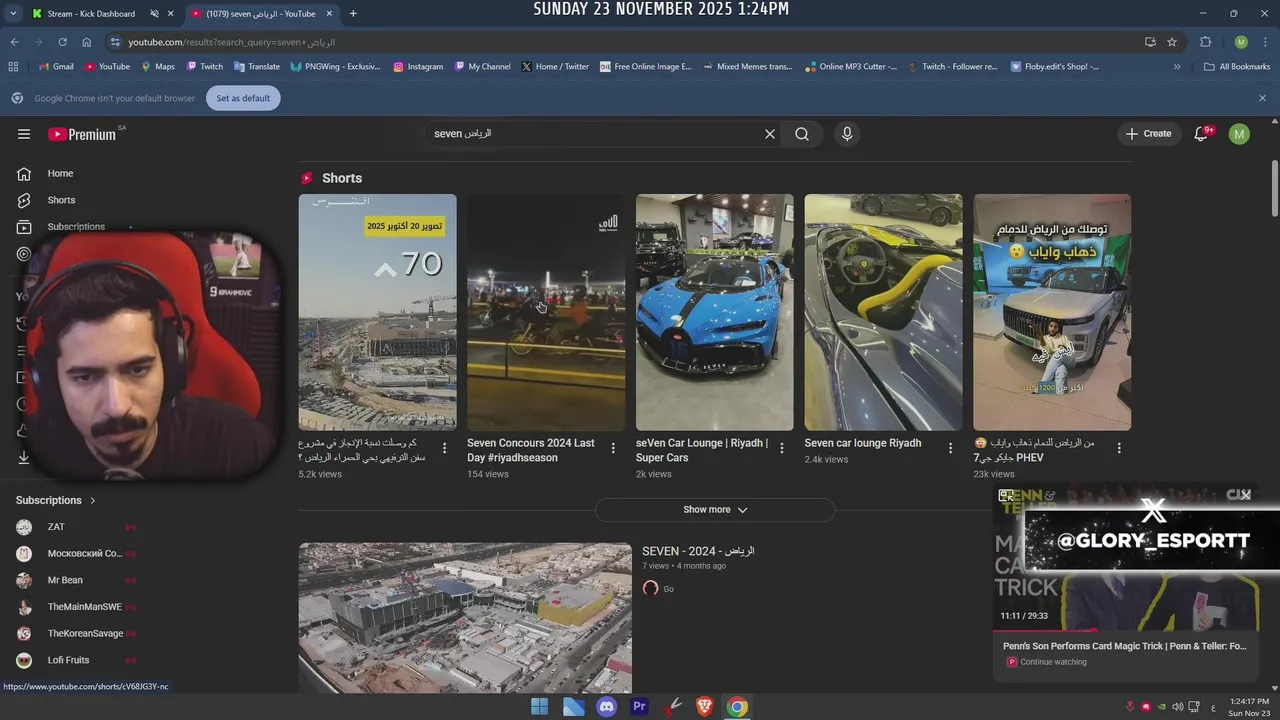The image size is (1280, 720).
Task: Open Premiere Pro from the taskbar
Action: click(639, 707)
